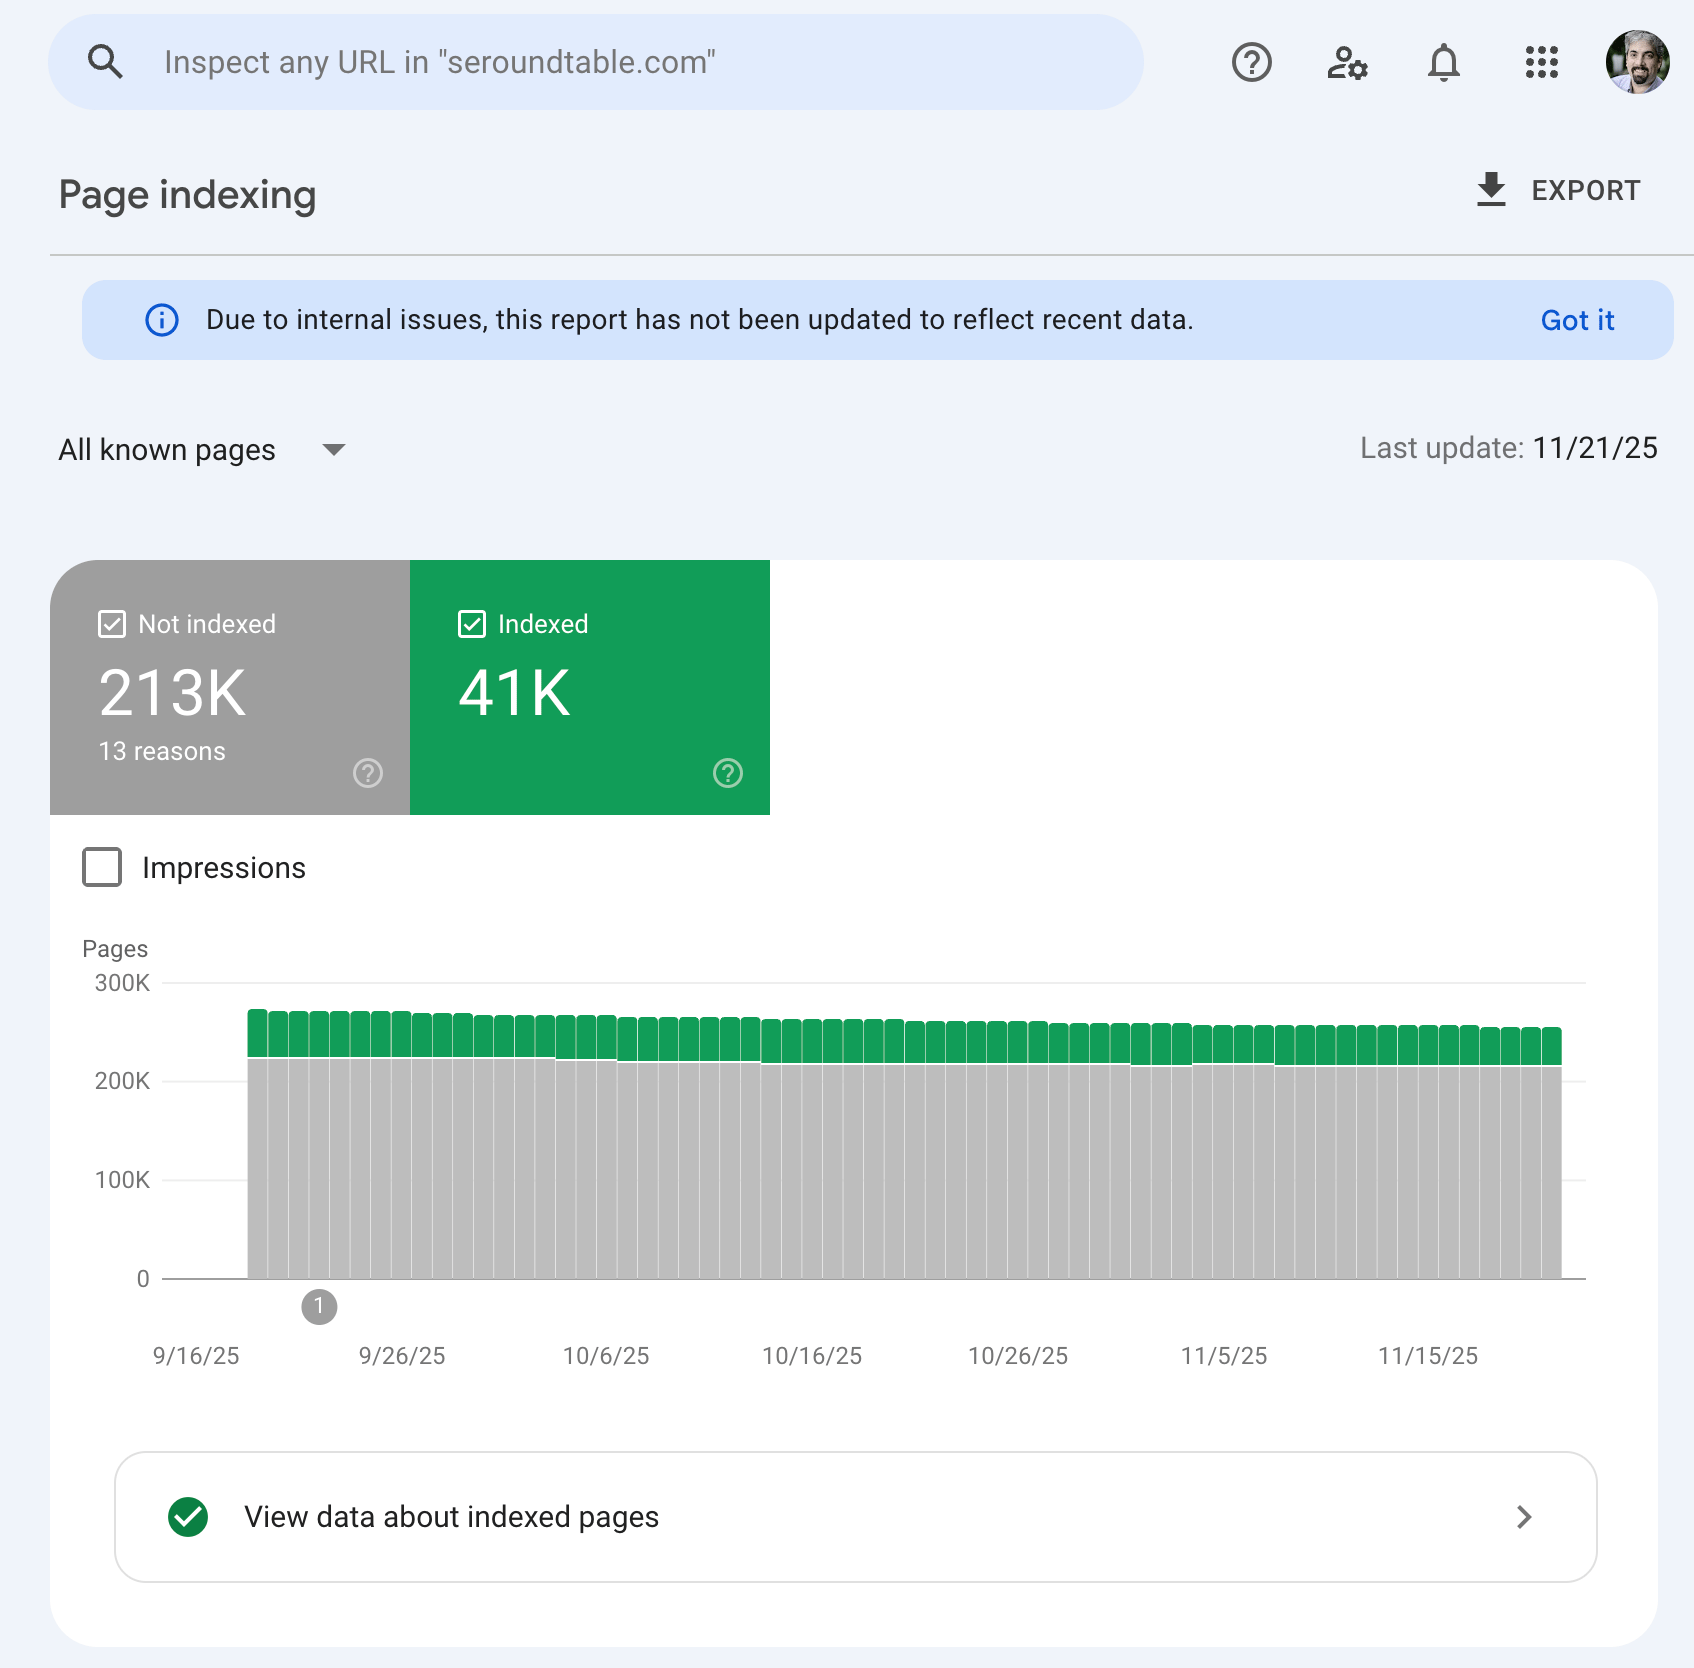The image size is (1694, 1668).
Task: Click the Export download icon
Action: click(1491, 189)
